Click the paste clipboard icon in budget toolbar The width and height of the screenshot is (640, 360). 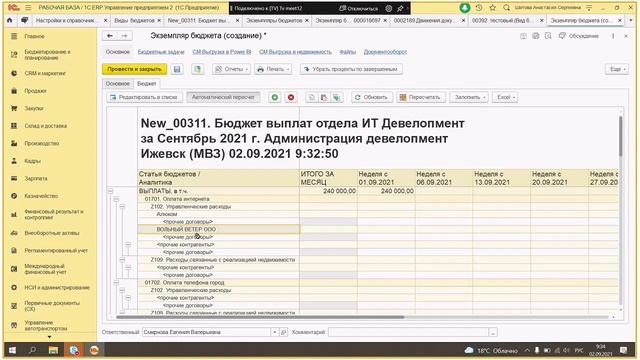324,97
